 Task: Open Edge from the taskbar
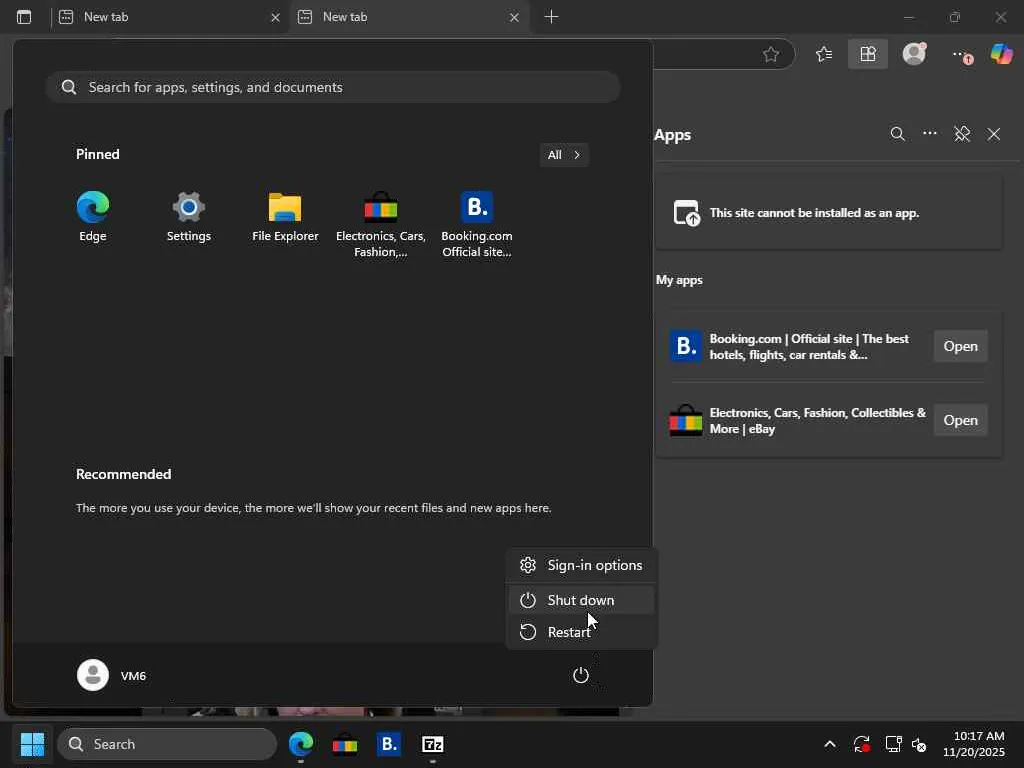[x=301, y=744]
